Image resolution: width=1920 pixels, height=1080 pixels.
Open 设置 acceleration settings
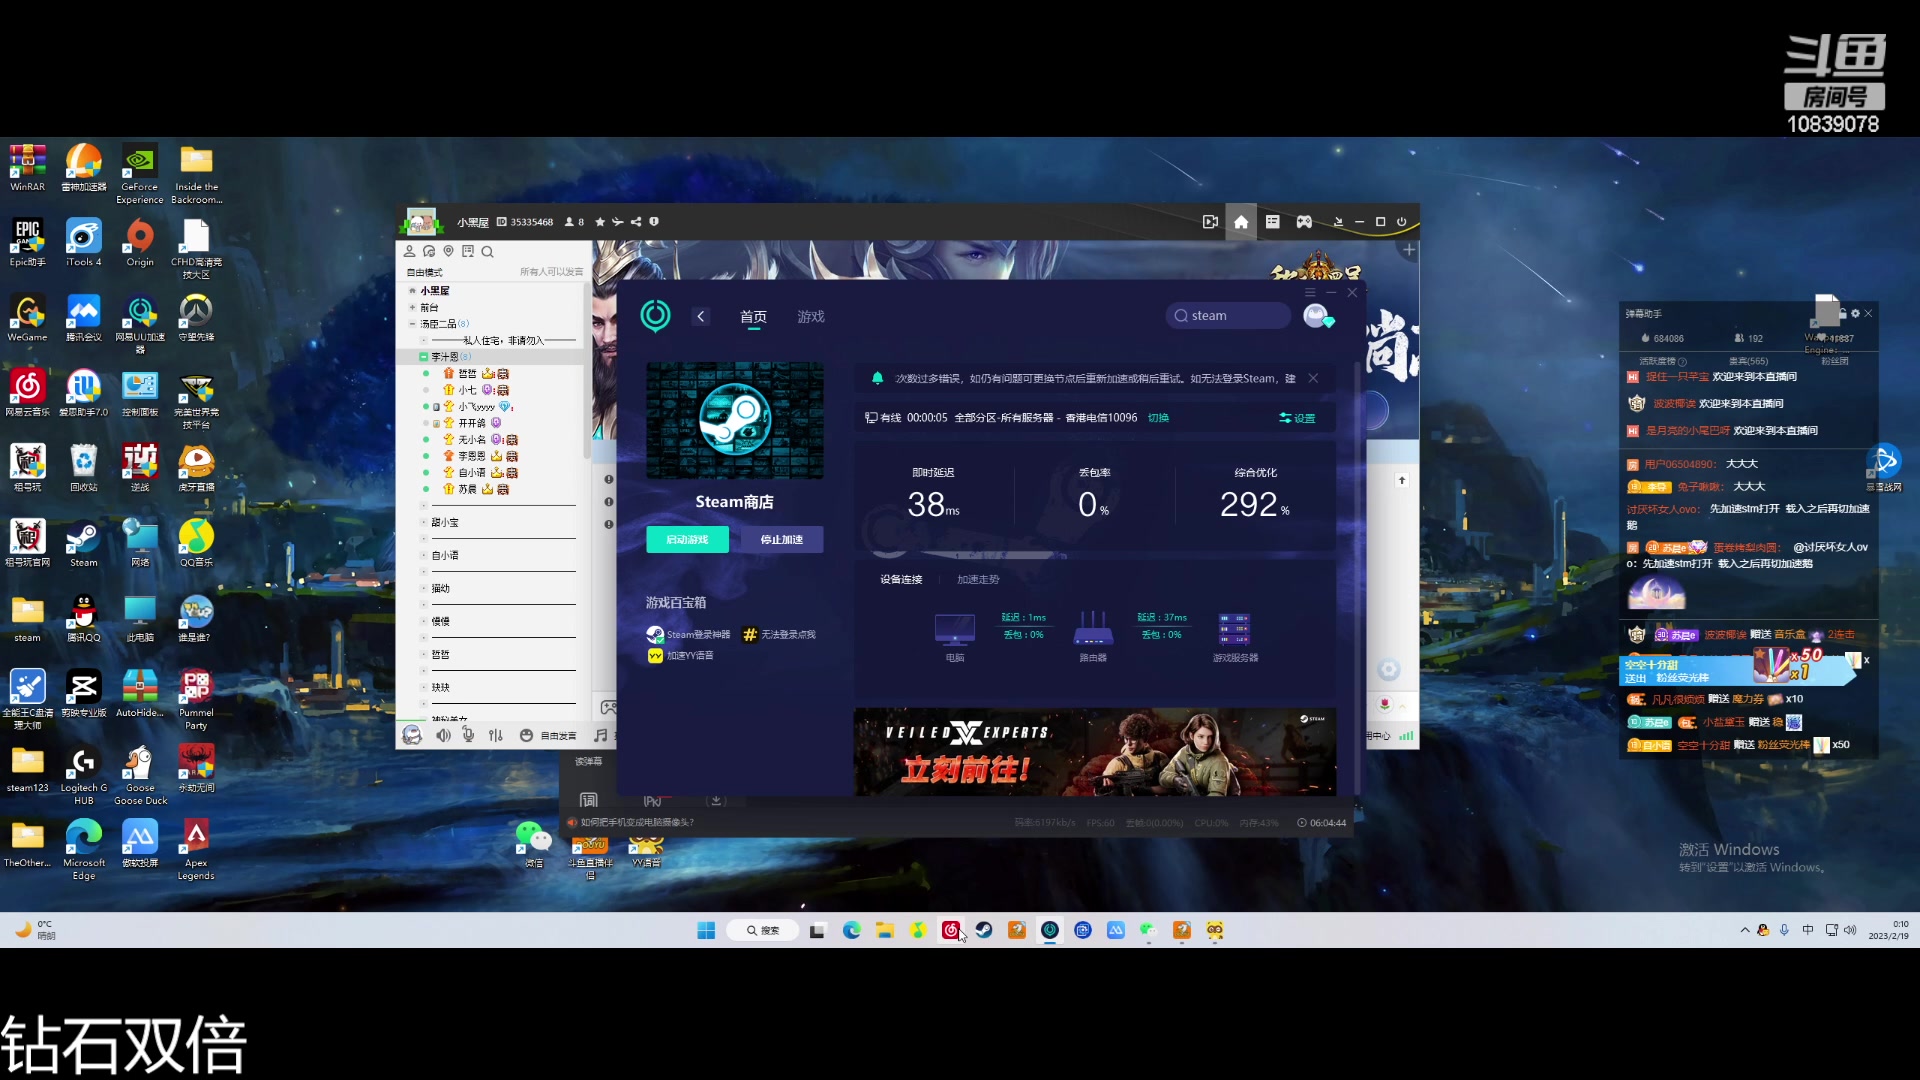(1298, 418)
